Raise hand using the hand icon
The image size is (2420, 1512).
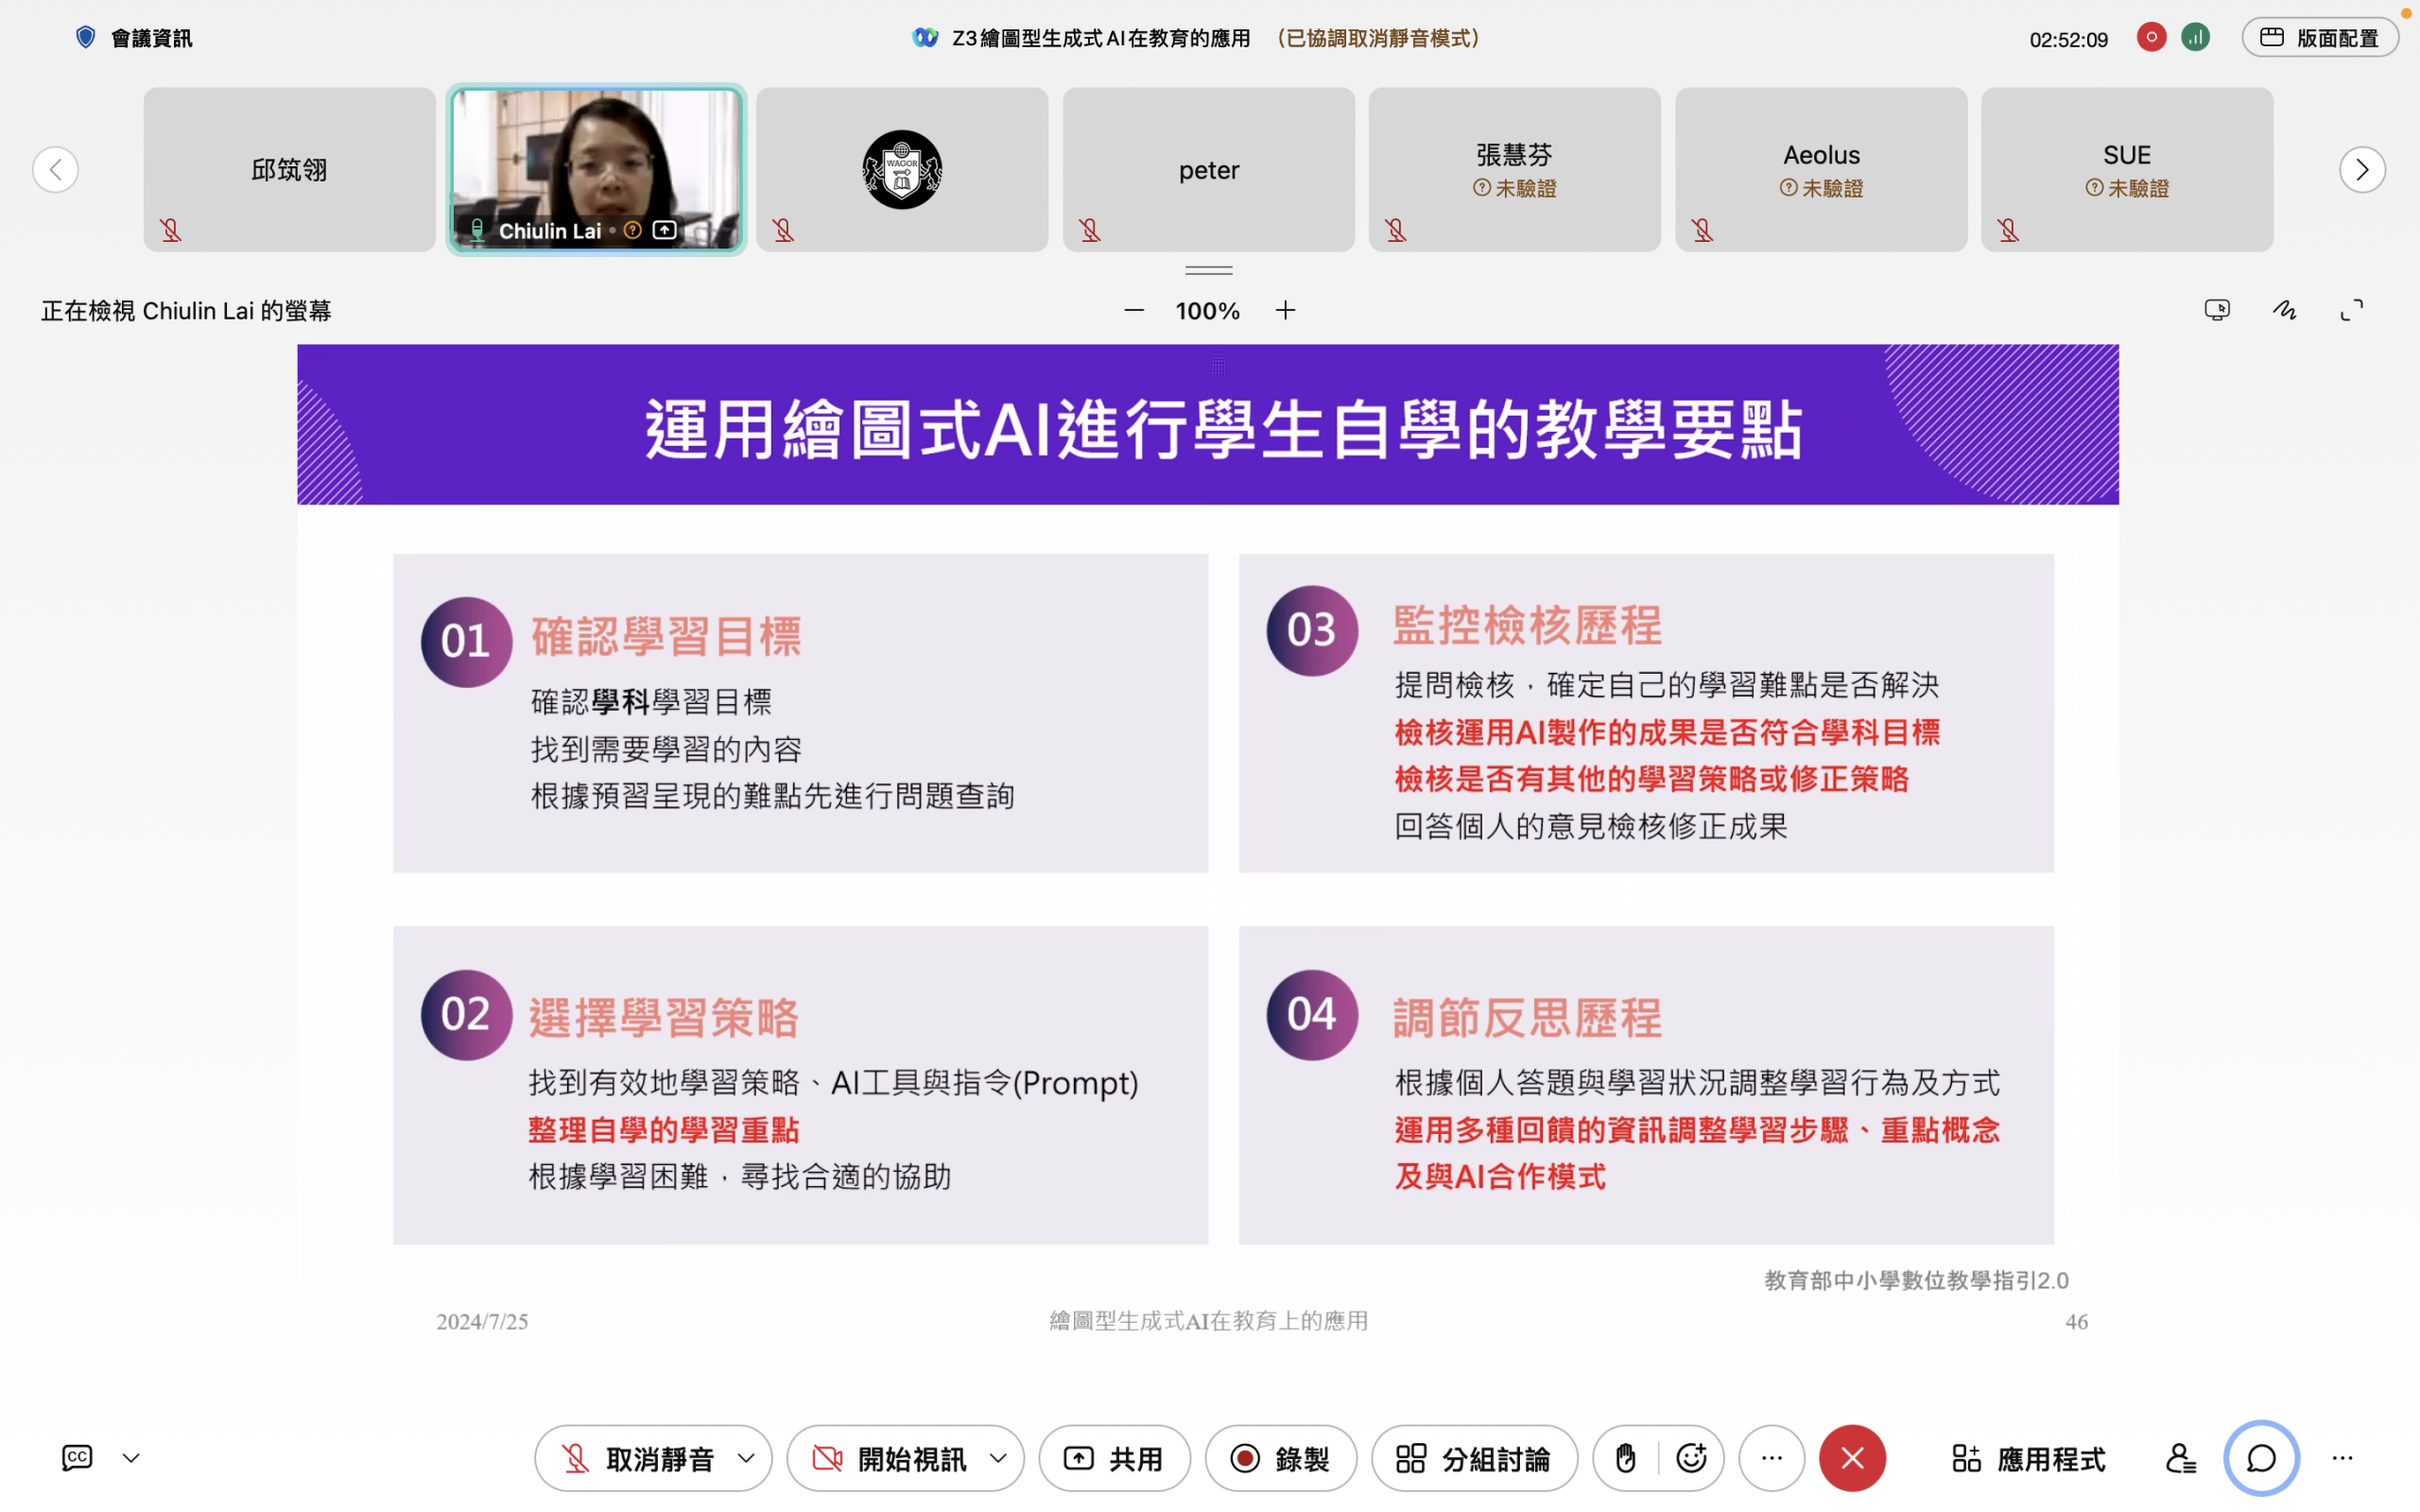coord(1626,1458)
